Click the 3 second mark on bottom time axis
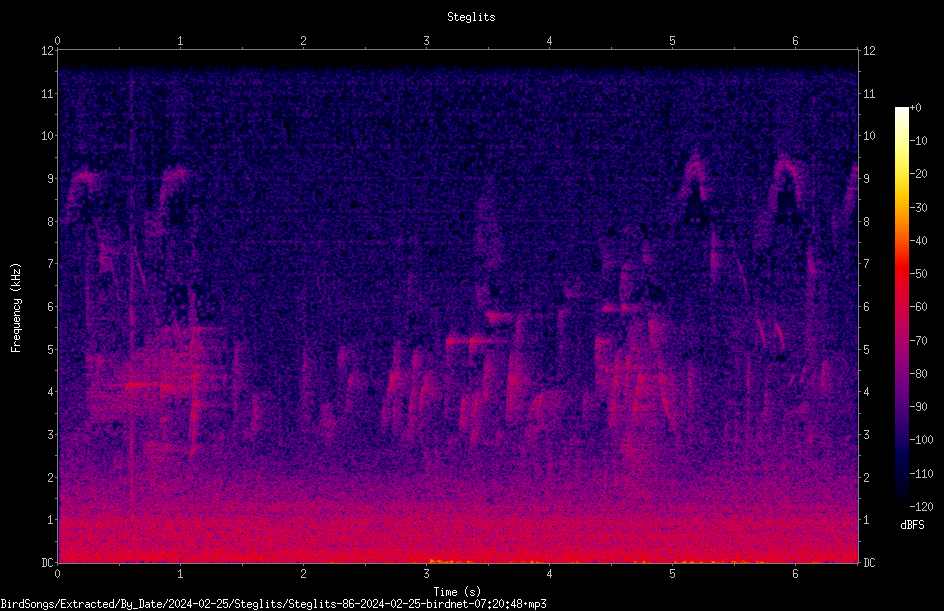Image resolution: width=944 pixels, height=611 pixels. [x=426, y=574]
